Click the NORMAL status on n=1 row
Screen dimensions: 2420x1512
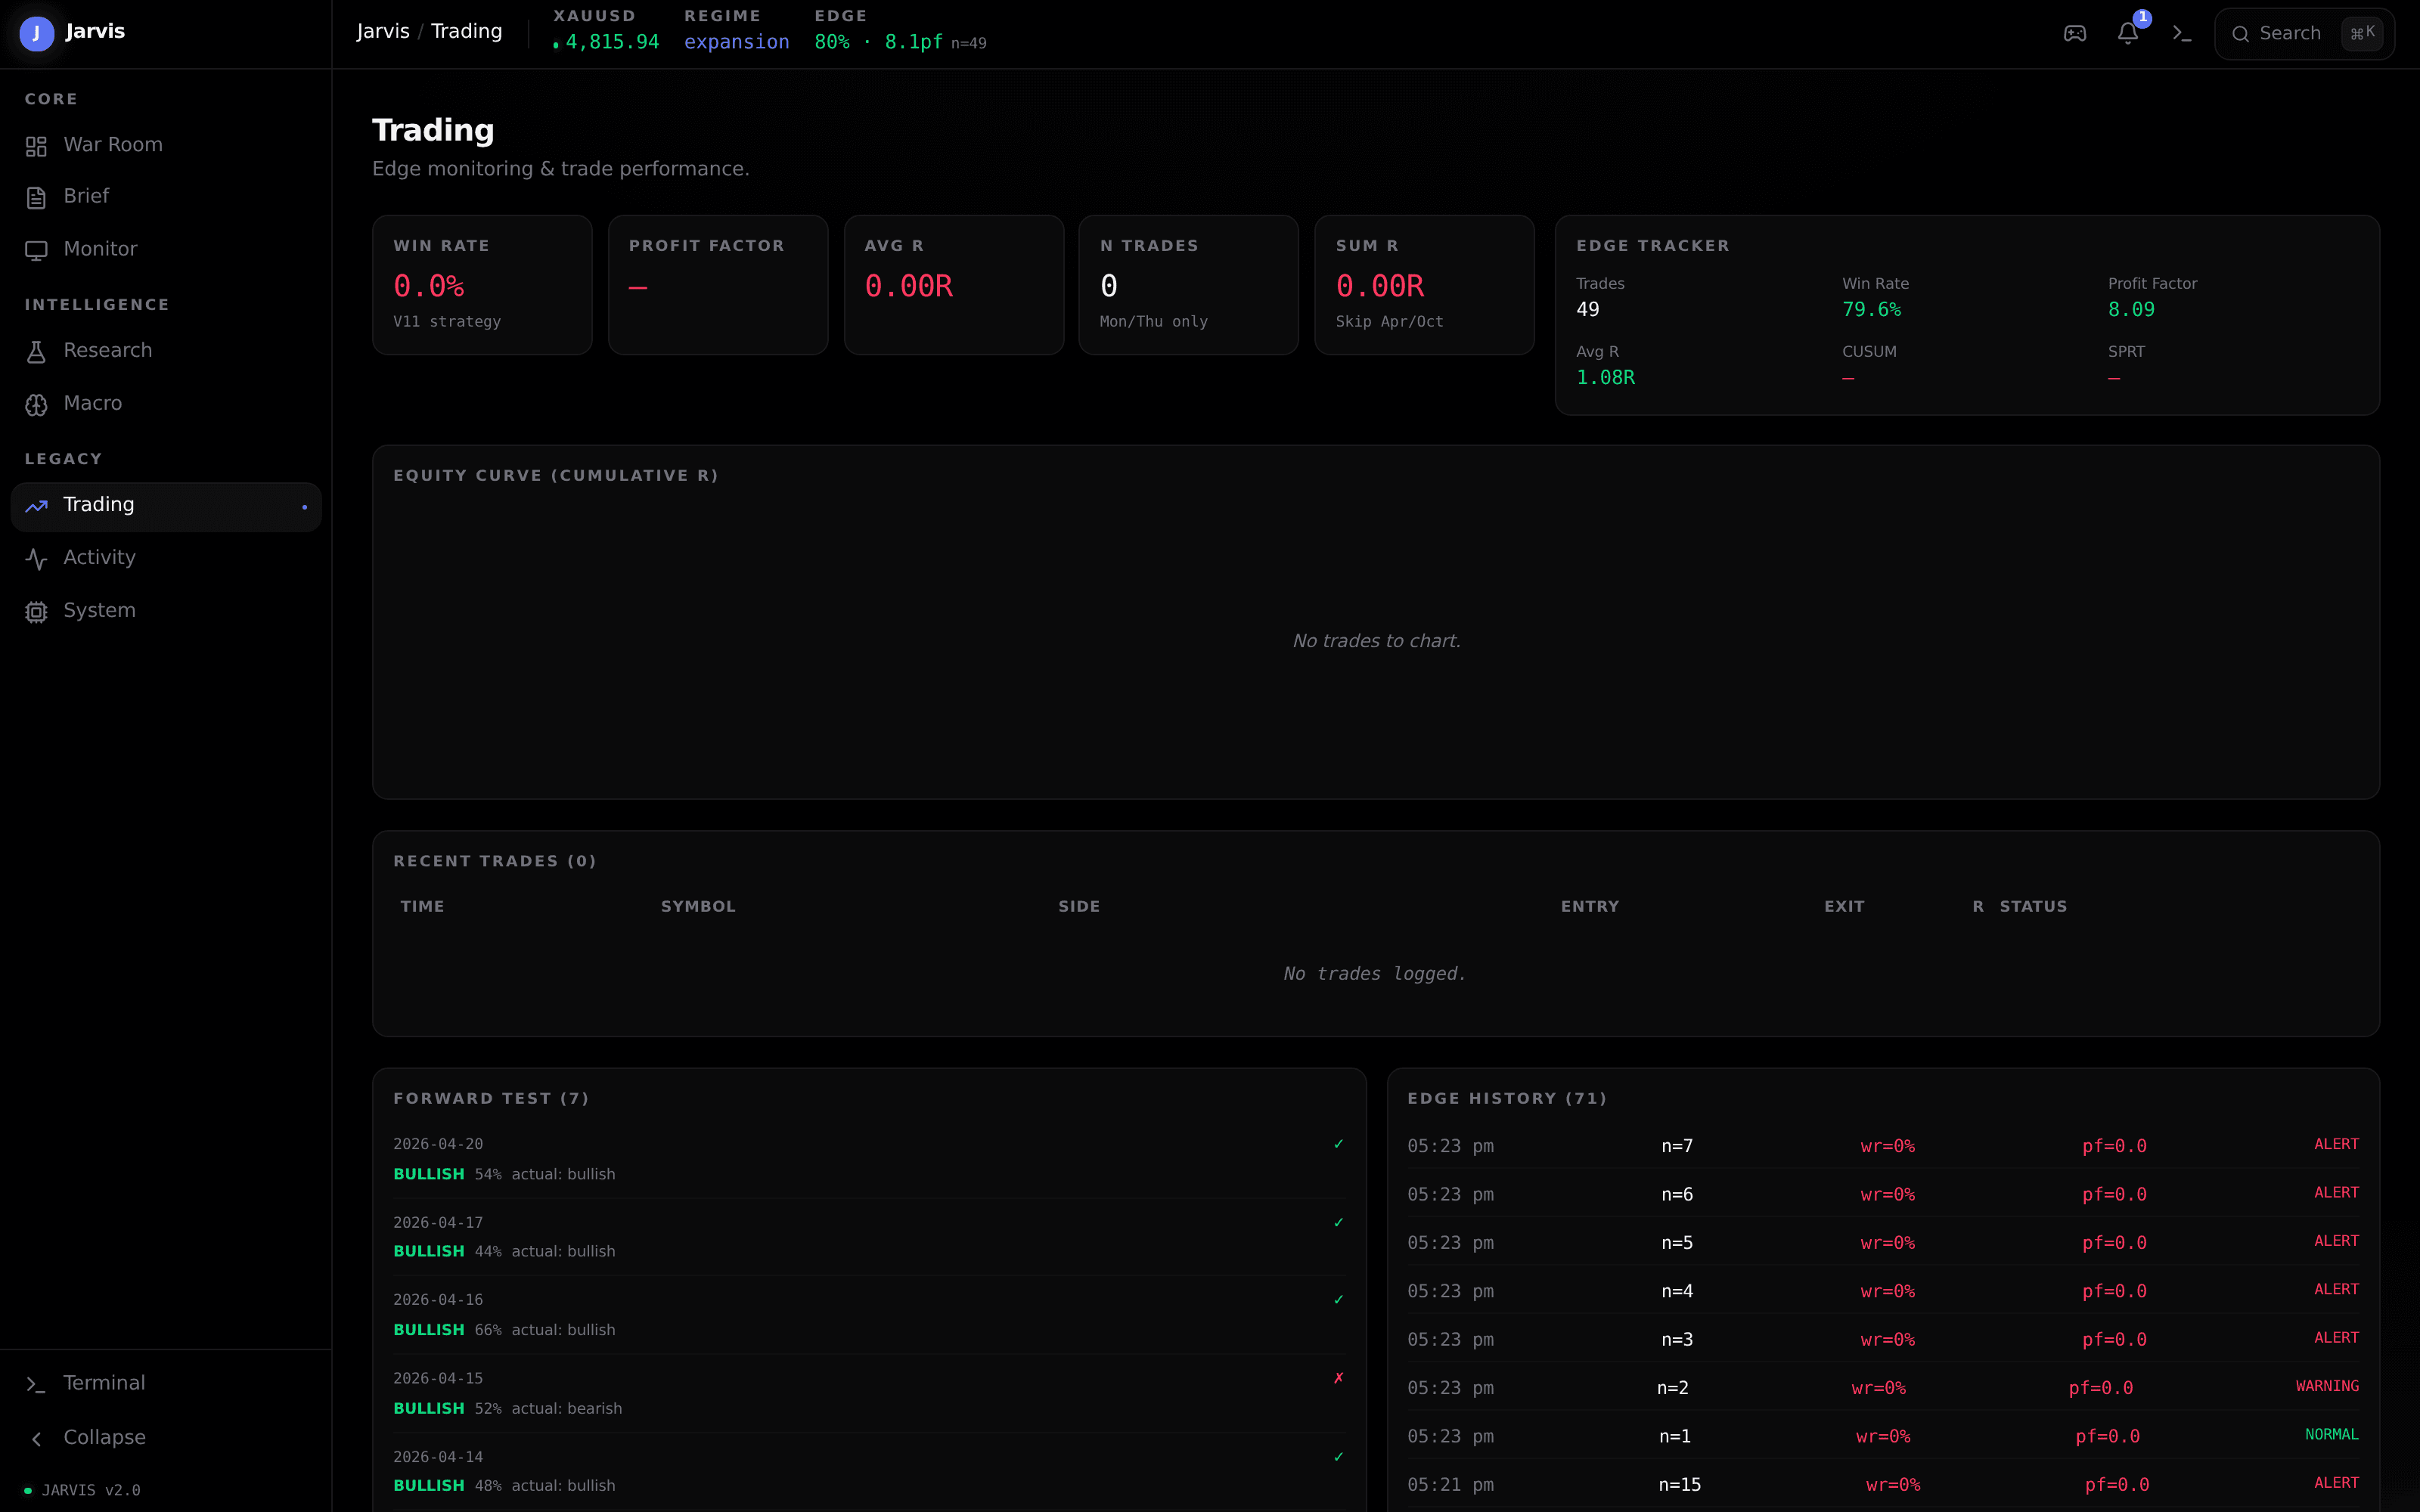click(2332, 1435)
